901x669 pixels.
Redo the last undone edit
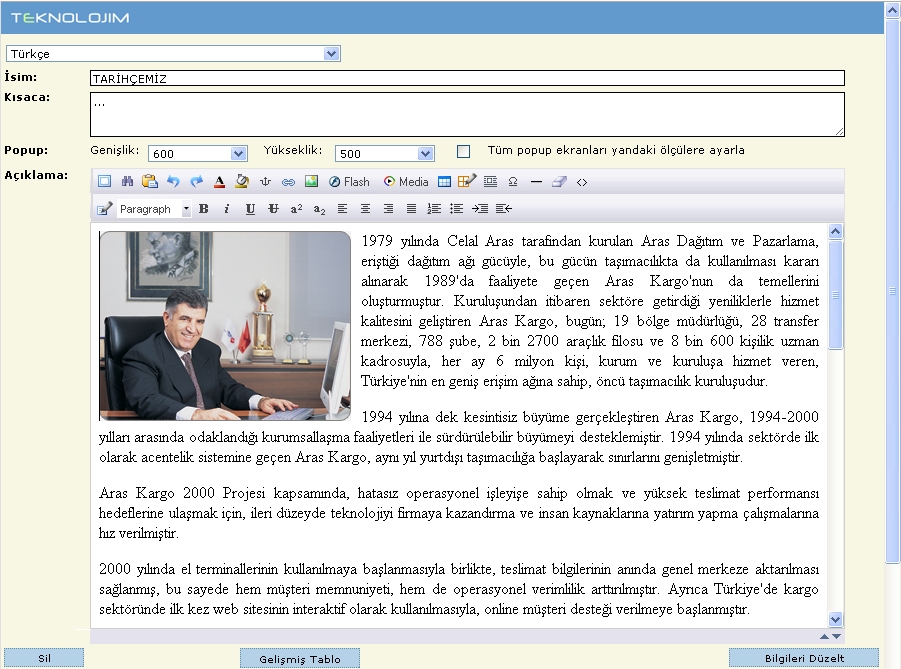pyautogui.click(x=197, y=182)
